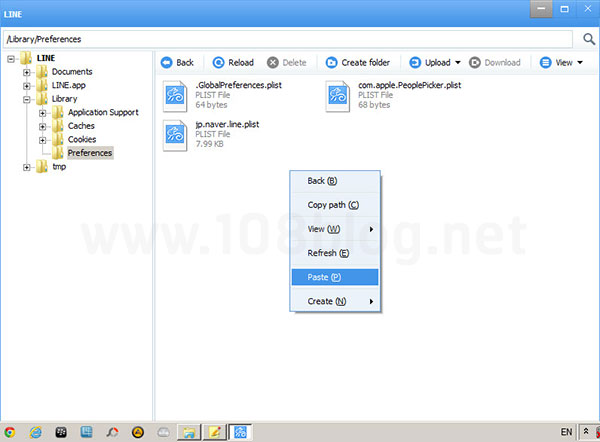This screenshot has width=600, height=442.
Task: Expand the Application Support tree node
Action: point(42,113)
